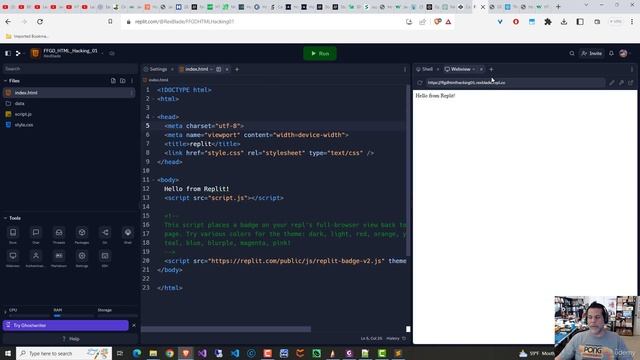Click the browser reload button

pos(40,22)
